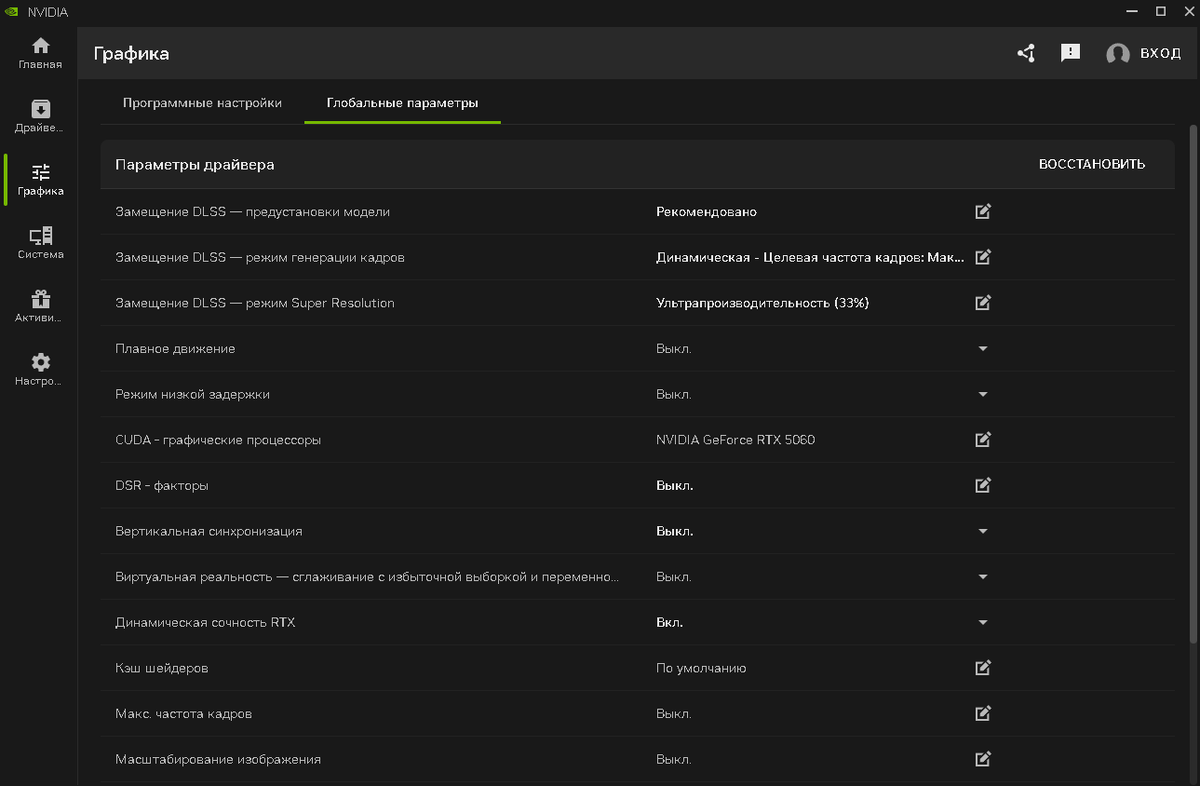The image size is (1200, 786).
Task: Click the vertical scrollbar of settings list
Action: (x=1192, y=384)
